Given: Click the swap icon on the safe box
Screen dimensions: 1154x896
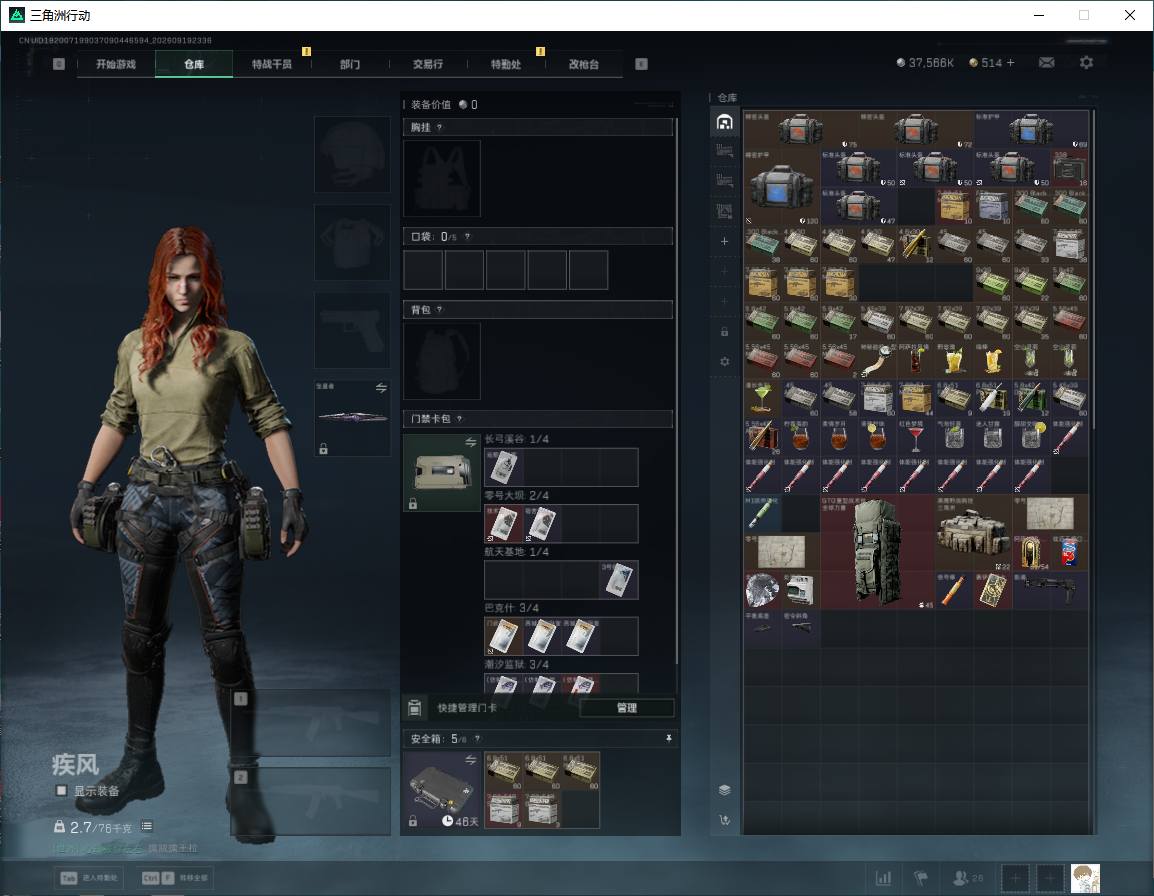Looking at the screenshot, I should pos(470,759).
